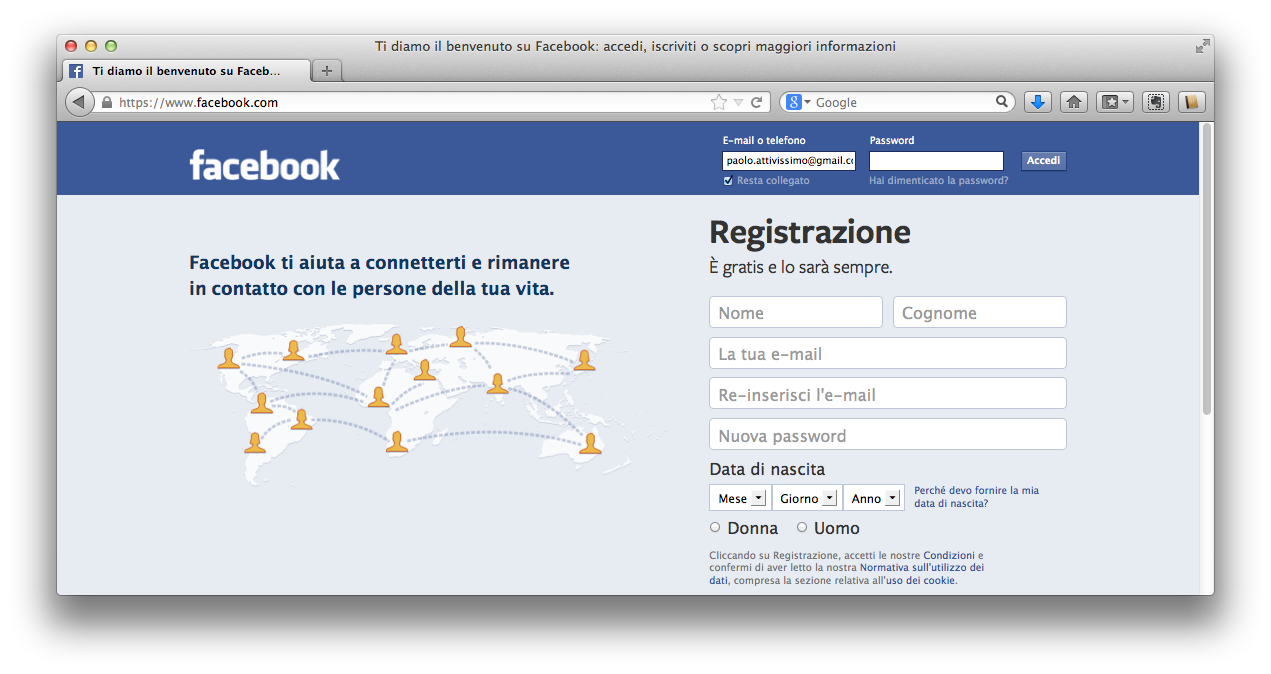Open the URL history dropdown arrow
This screenshot has width=1271, height=674.
tap(738, 102)
